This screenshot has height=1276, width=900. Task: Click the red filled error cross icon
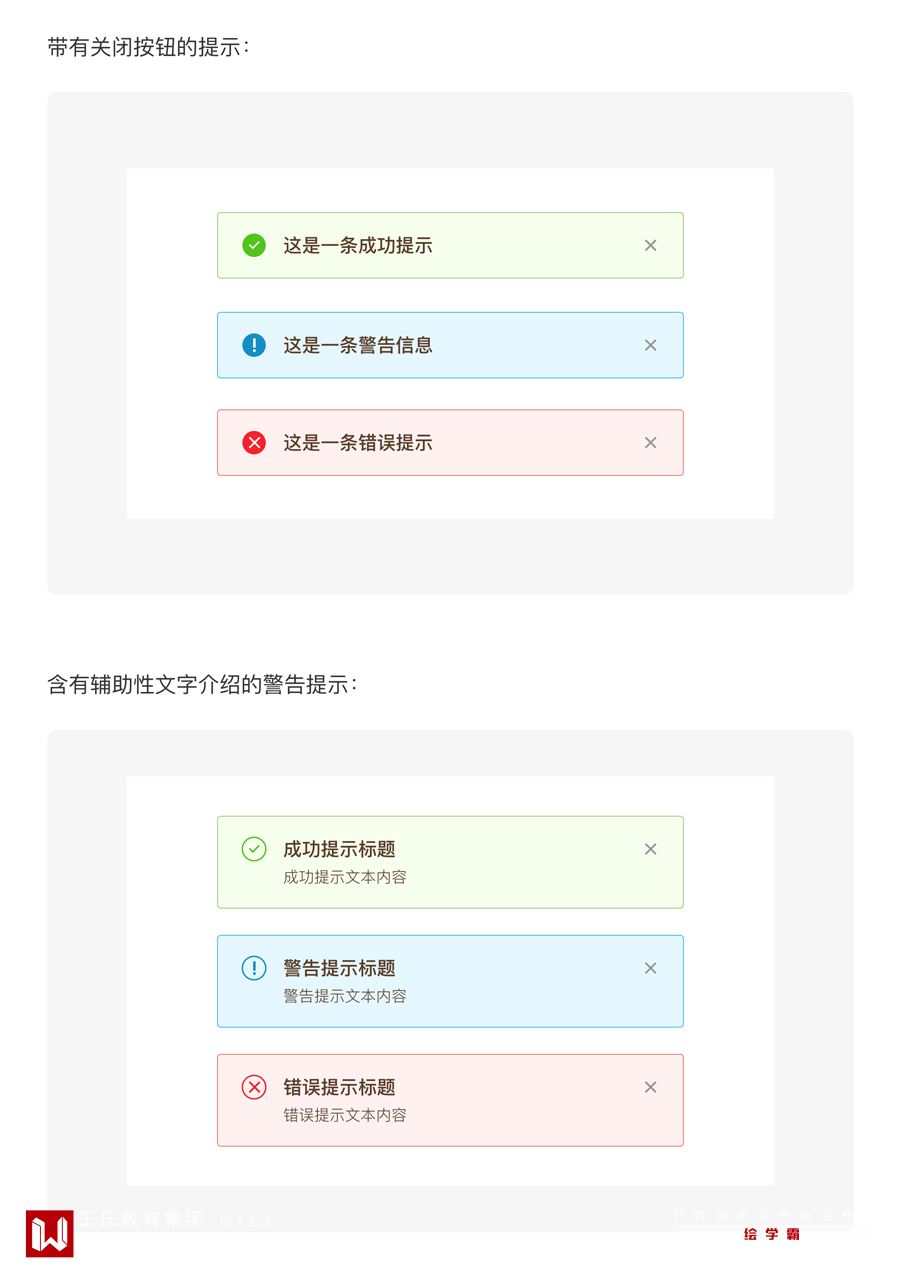[x=254, y=442]
